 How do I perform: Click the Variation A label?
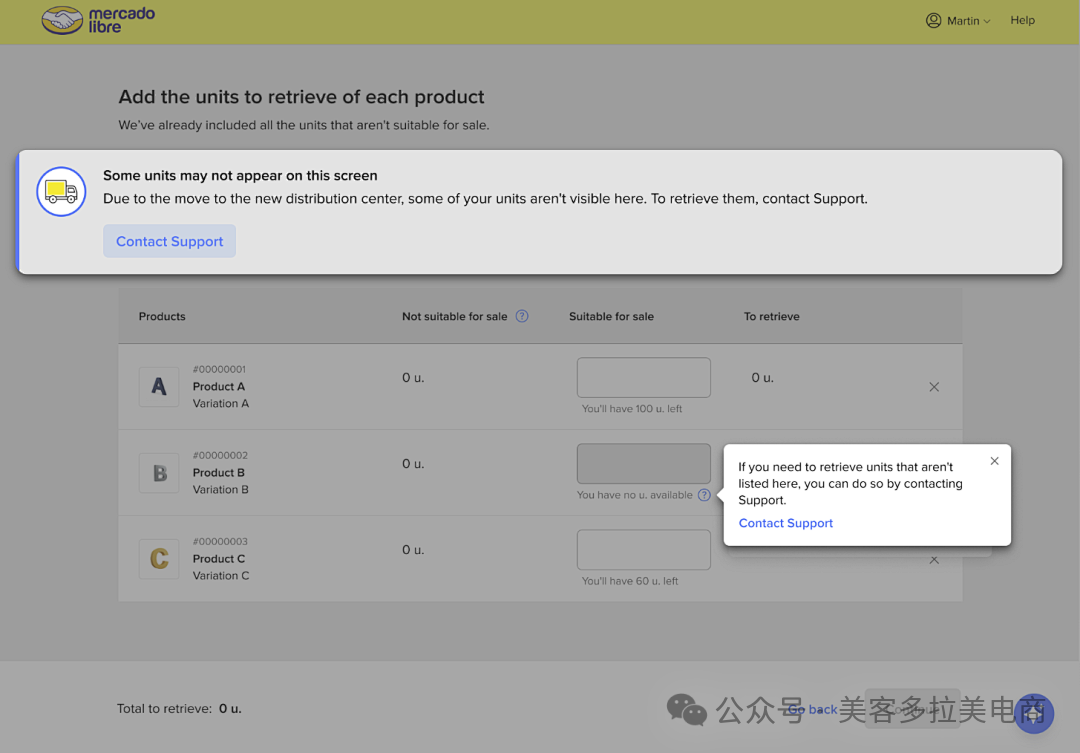pos(220,404)
